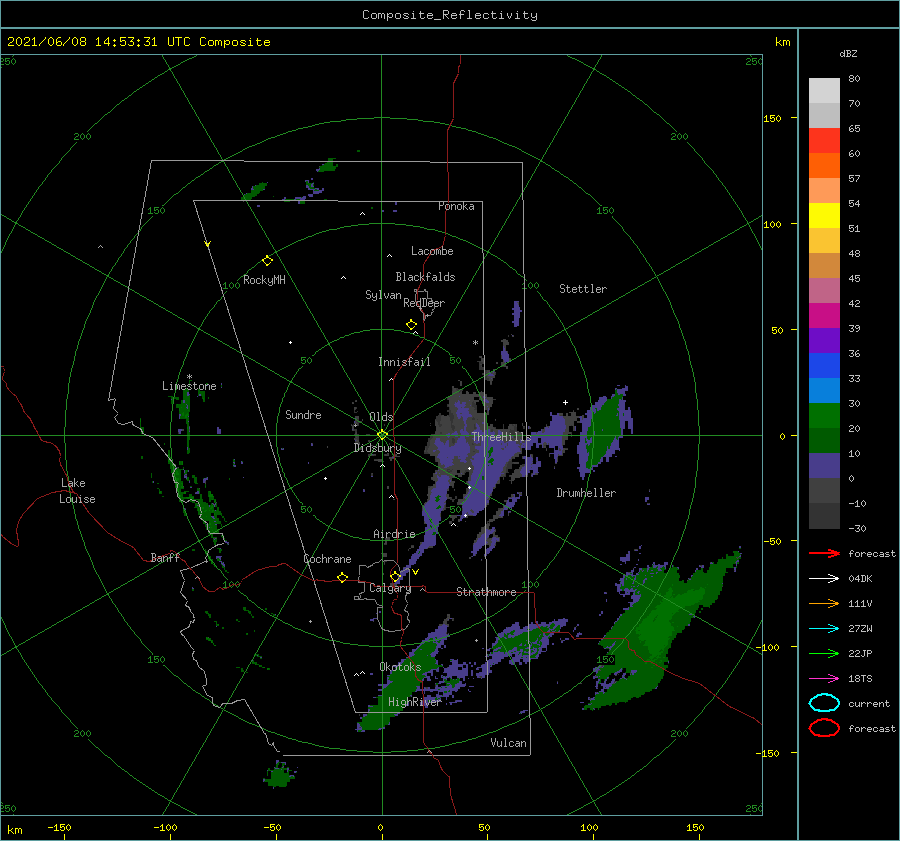Click the 'Ponoka' city label
Screen dimensions: 900x841
[x=456, y=206]
